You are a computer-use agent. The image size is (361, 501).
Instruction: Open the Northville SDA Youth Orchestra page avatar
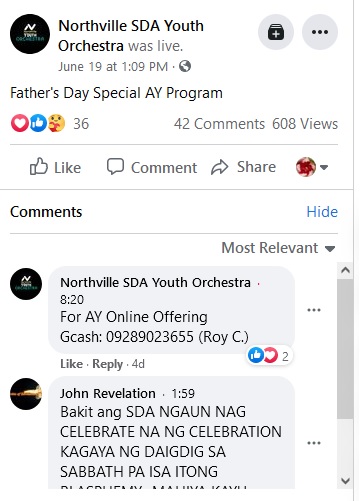(30, 34)
